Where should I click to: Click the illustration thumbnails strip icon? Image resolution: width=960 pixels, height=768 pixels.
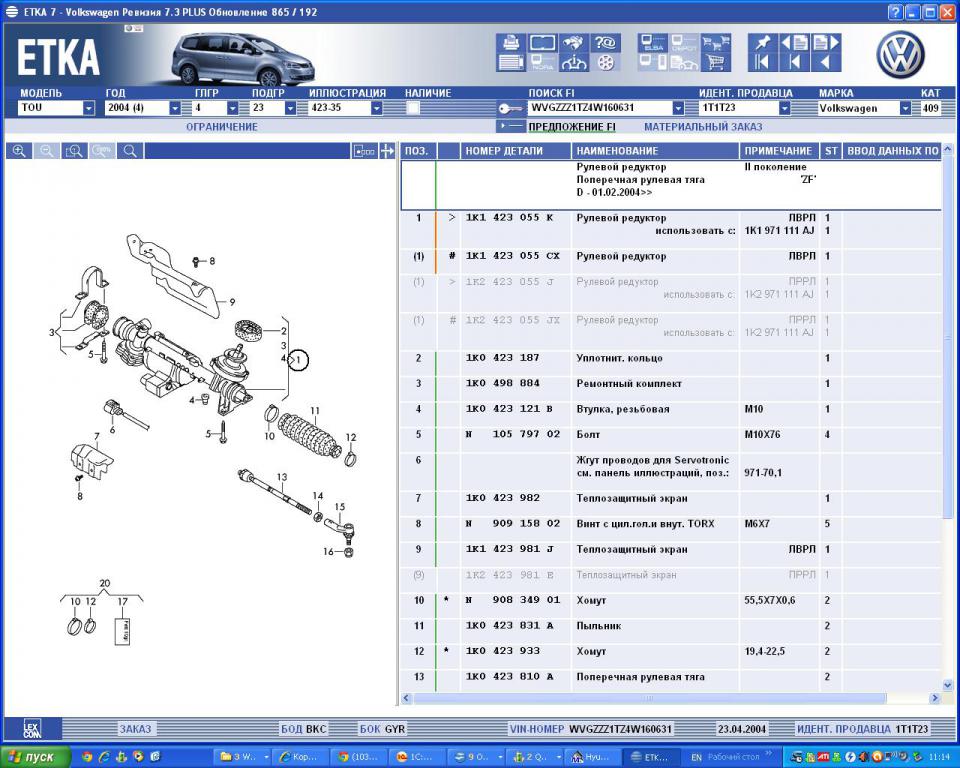[364, 151]
